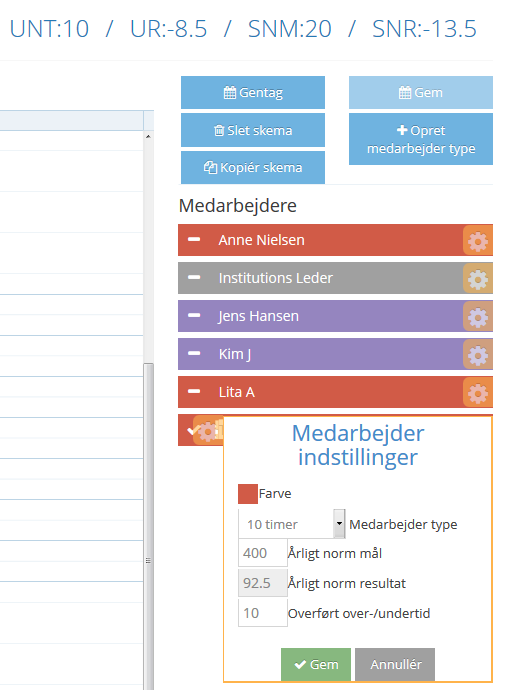
Task: Open settings gear for Jens Hansen
Action: [x=478, y=316]
